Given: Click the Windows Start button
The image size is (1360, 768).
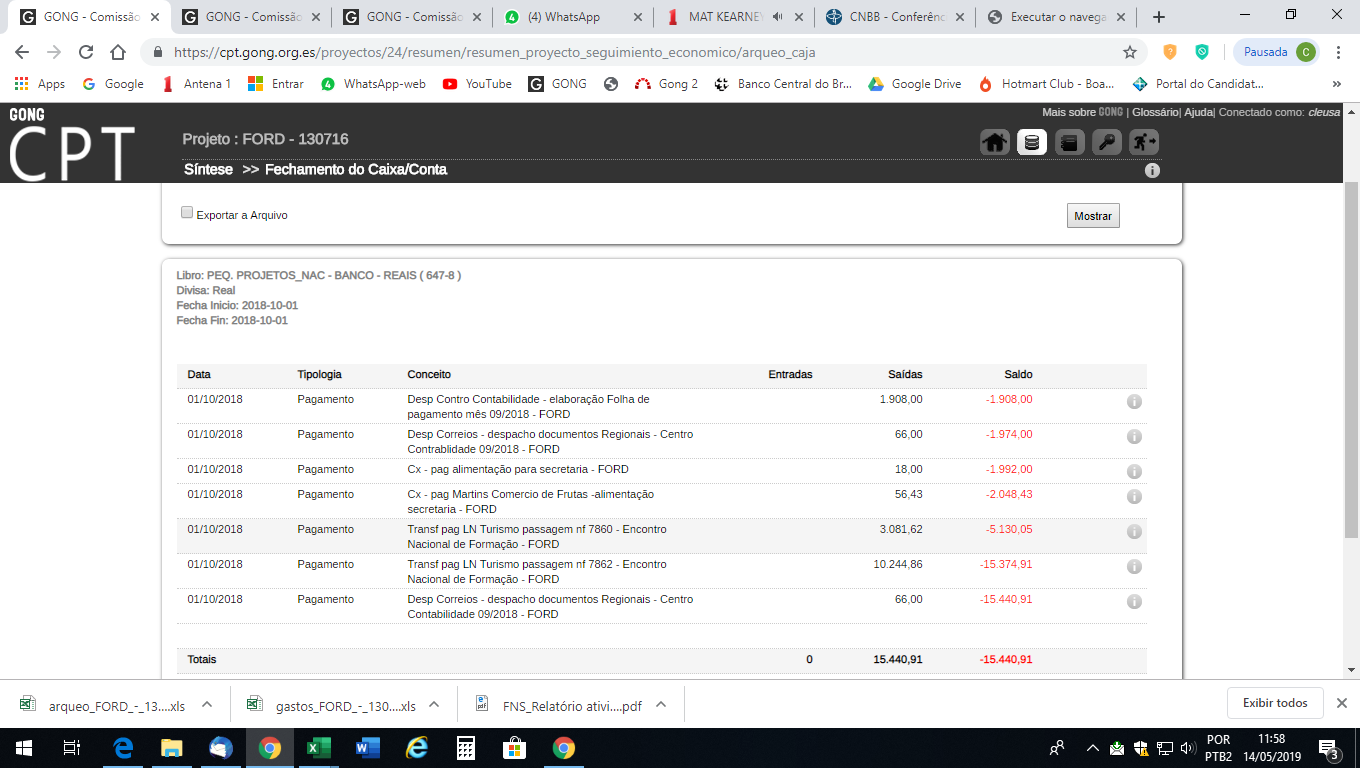Looking at the screenshot, I should (22, 748).
